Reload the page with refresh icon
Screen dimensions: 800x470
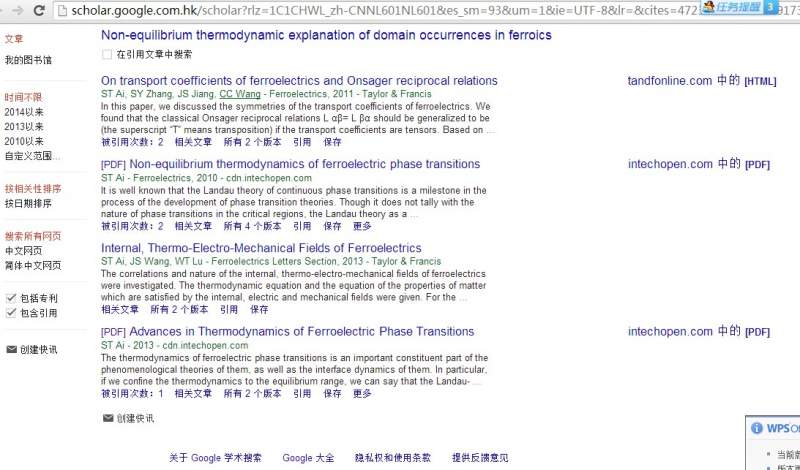point(38,10)
